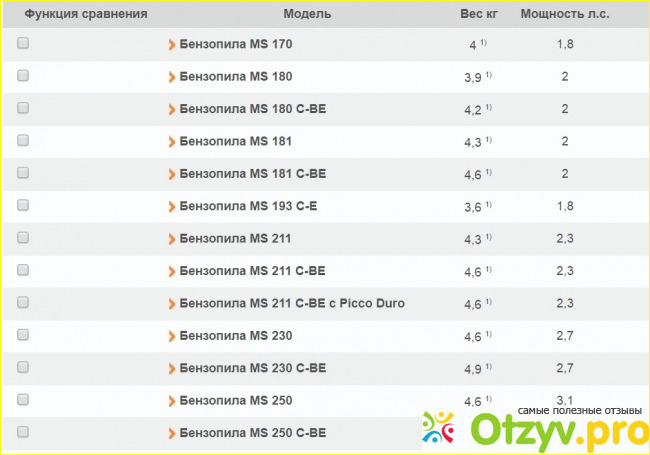Open the Бензопила MS 181 C-BE link
The width and height of the screenshot is (650, 455).
click(x=252, y=174)
